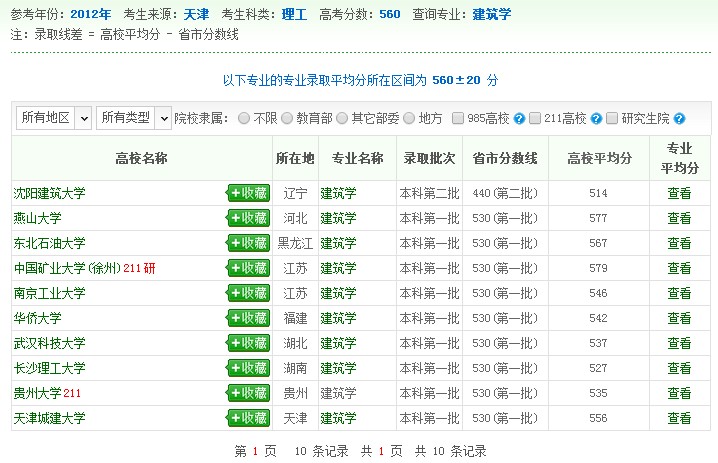Favorite 中国矿业大学(徐州) with 收藏 button

(x=248, y=268)
